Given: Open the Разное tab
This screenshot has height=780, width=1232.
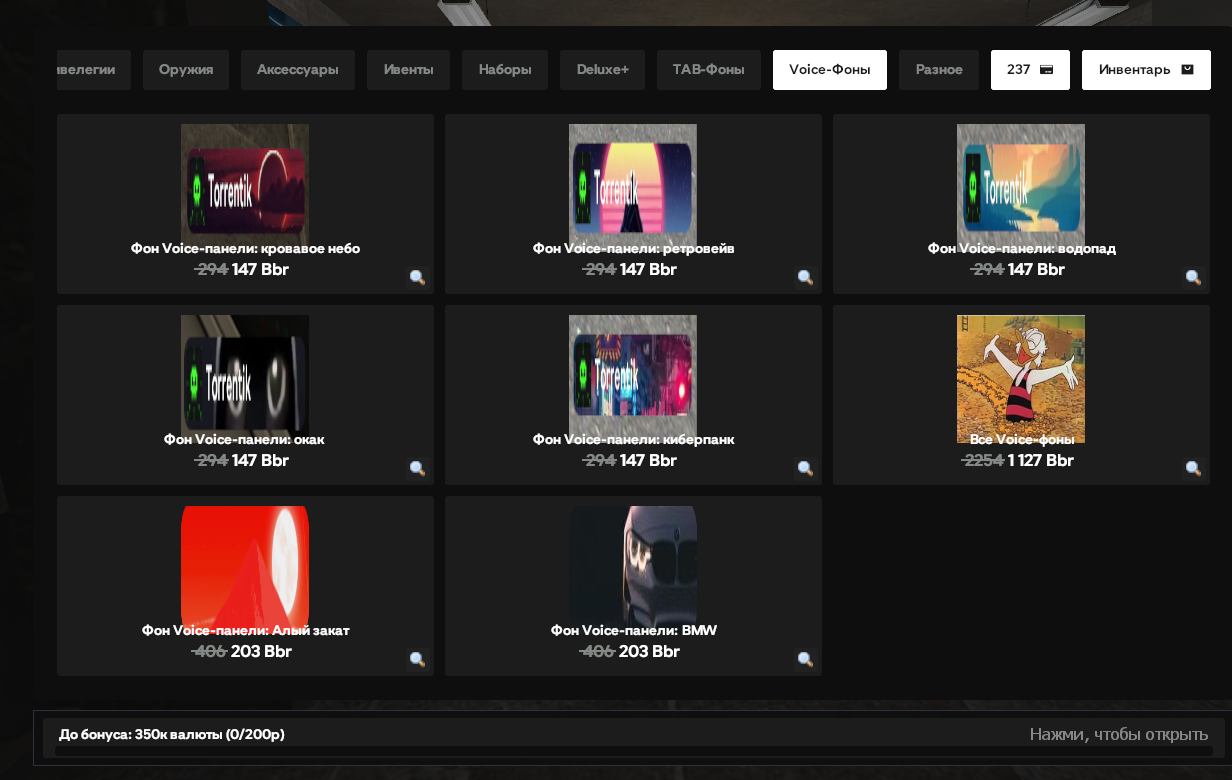Looking at the screenshot, I should point(939,70).
